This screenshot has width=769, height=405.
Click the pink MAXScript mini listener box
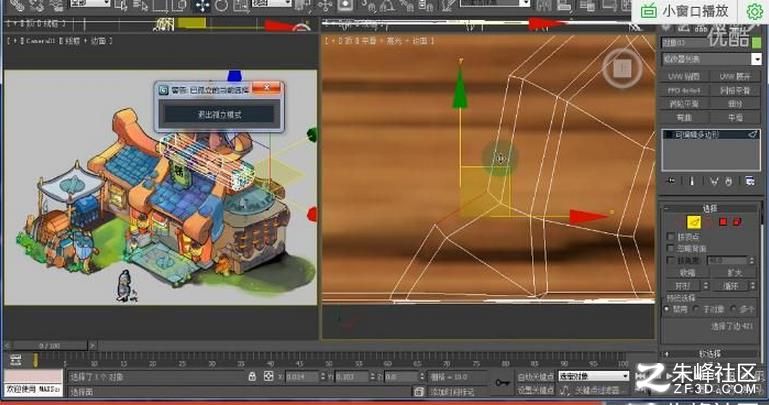(x=33, y=376)
